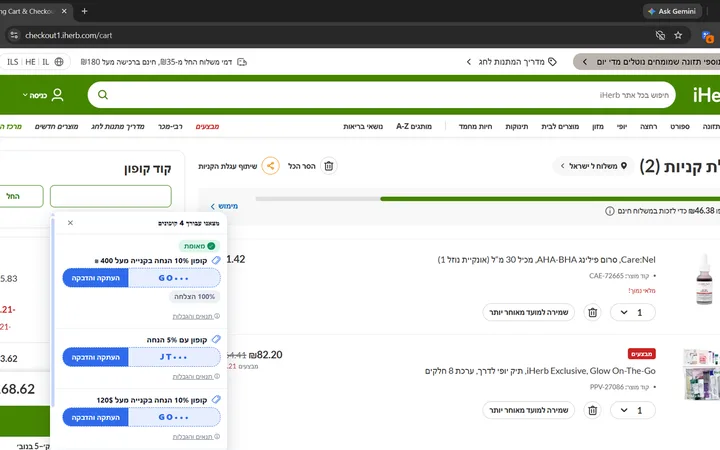
Task: Copy and paste the 5% discount coupon
Action: [x=96, y=357]
